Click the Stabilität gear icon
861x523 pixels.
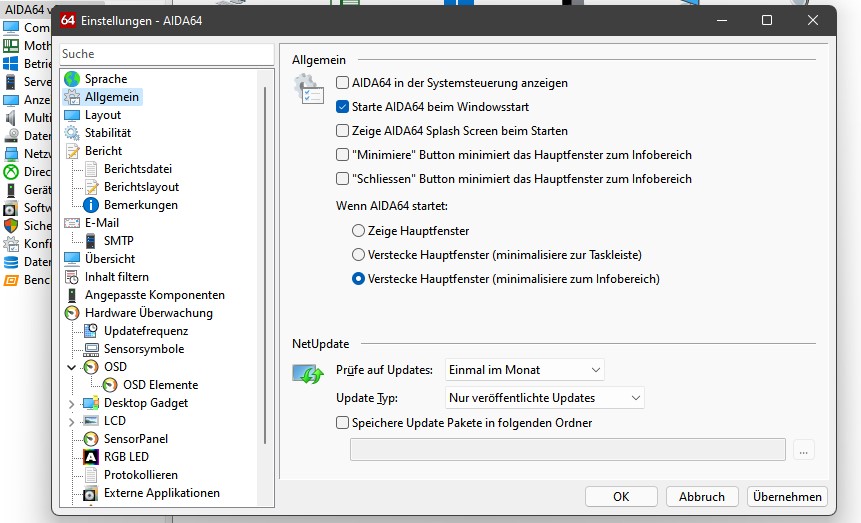(x=72, y=133)
